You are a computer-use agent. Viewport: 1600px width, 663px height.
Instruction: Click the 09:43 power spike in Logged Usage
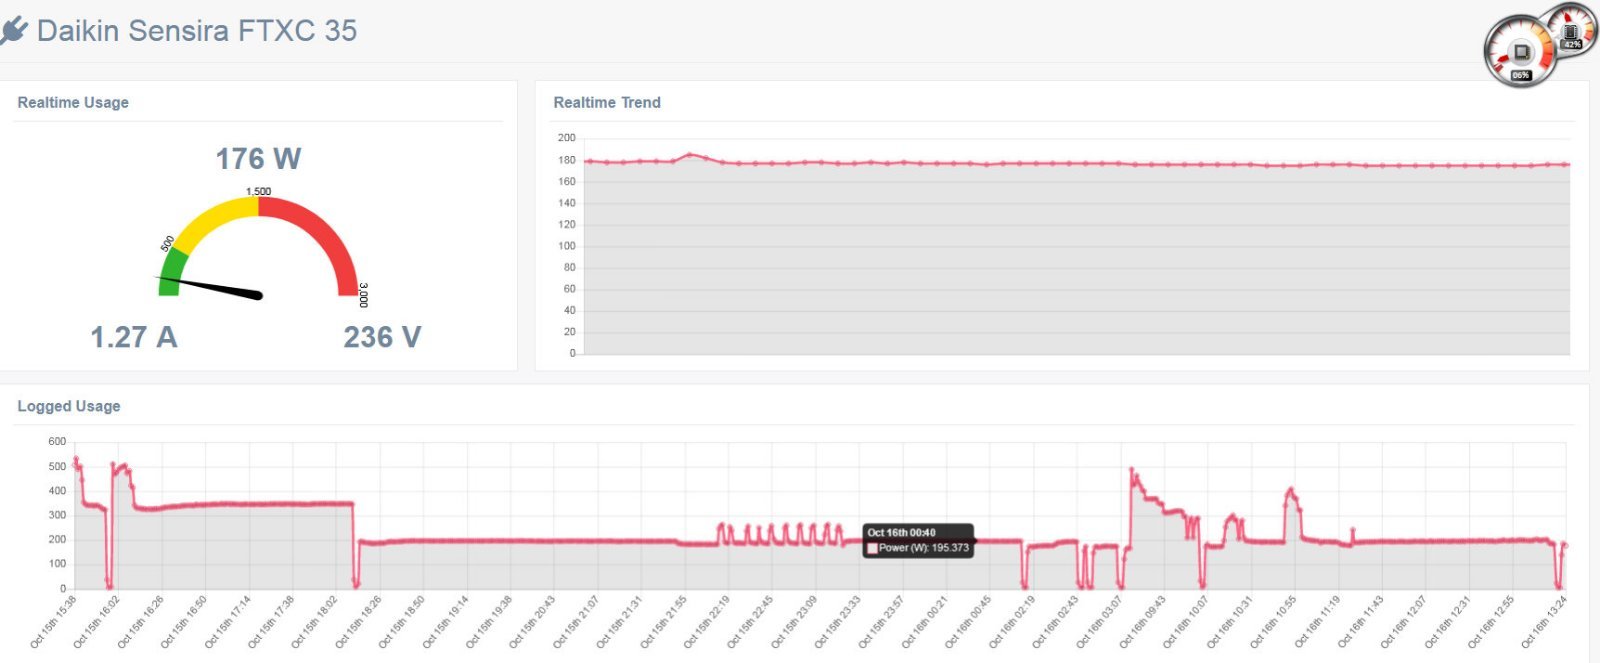(x=1132, y=469)
